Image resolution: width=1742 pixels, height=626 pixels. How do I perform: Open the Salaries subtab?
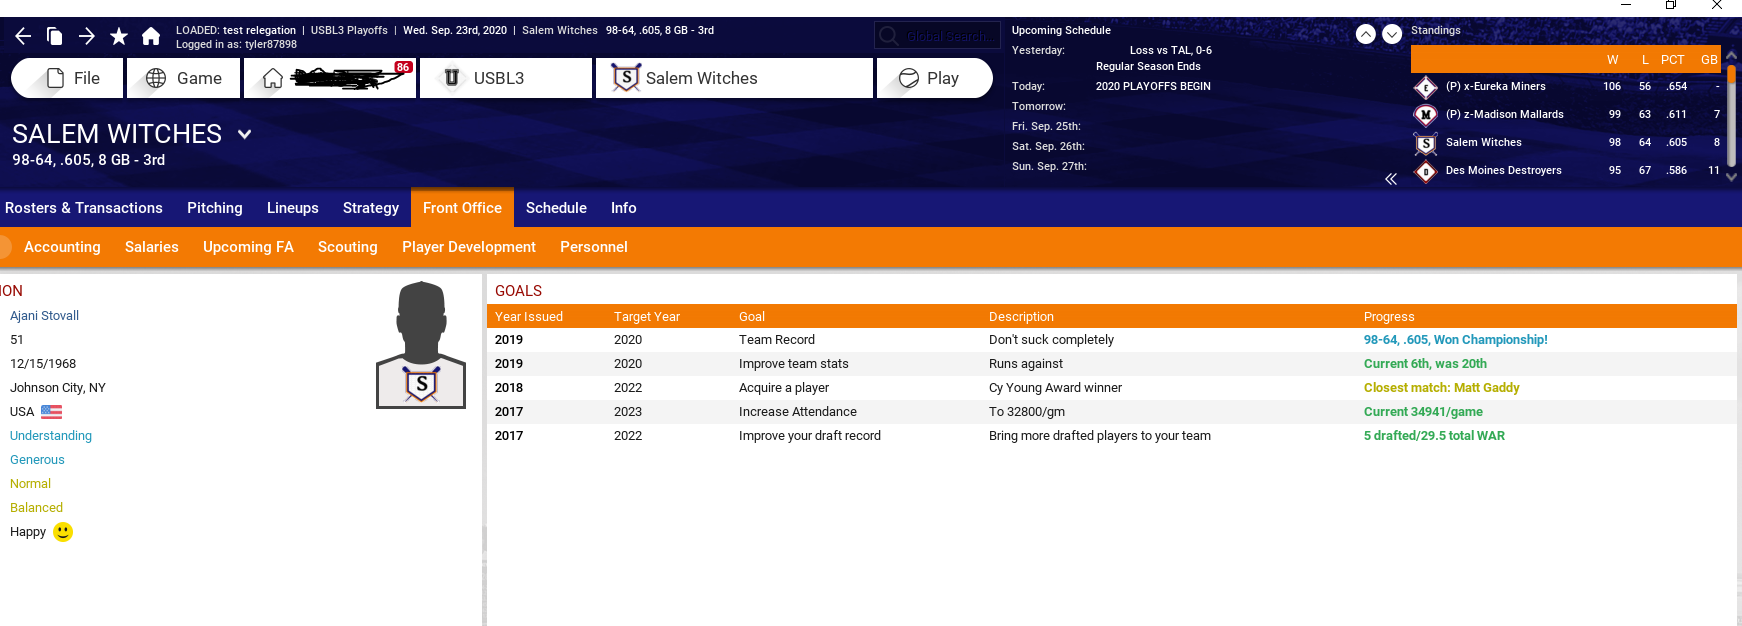[x=152, y=247]
